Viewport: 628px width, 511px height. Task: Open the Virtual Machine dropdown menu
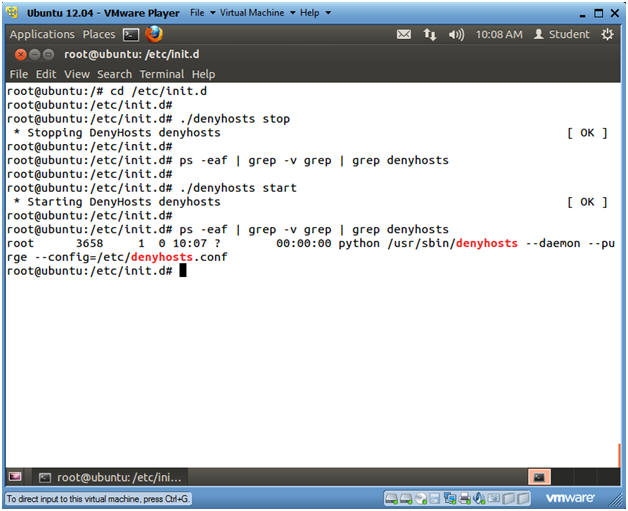coord(258,13)
